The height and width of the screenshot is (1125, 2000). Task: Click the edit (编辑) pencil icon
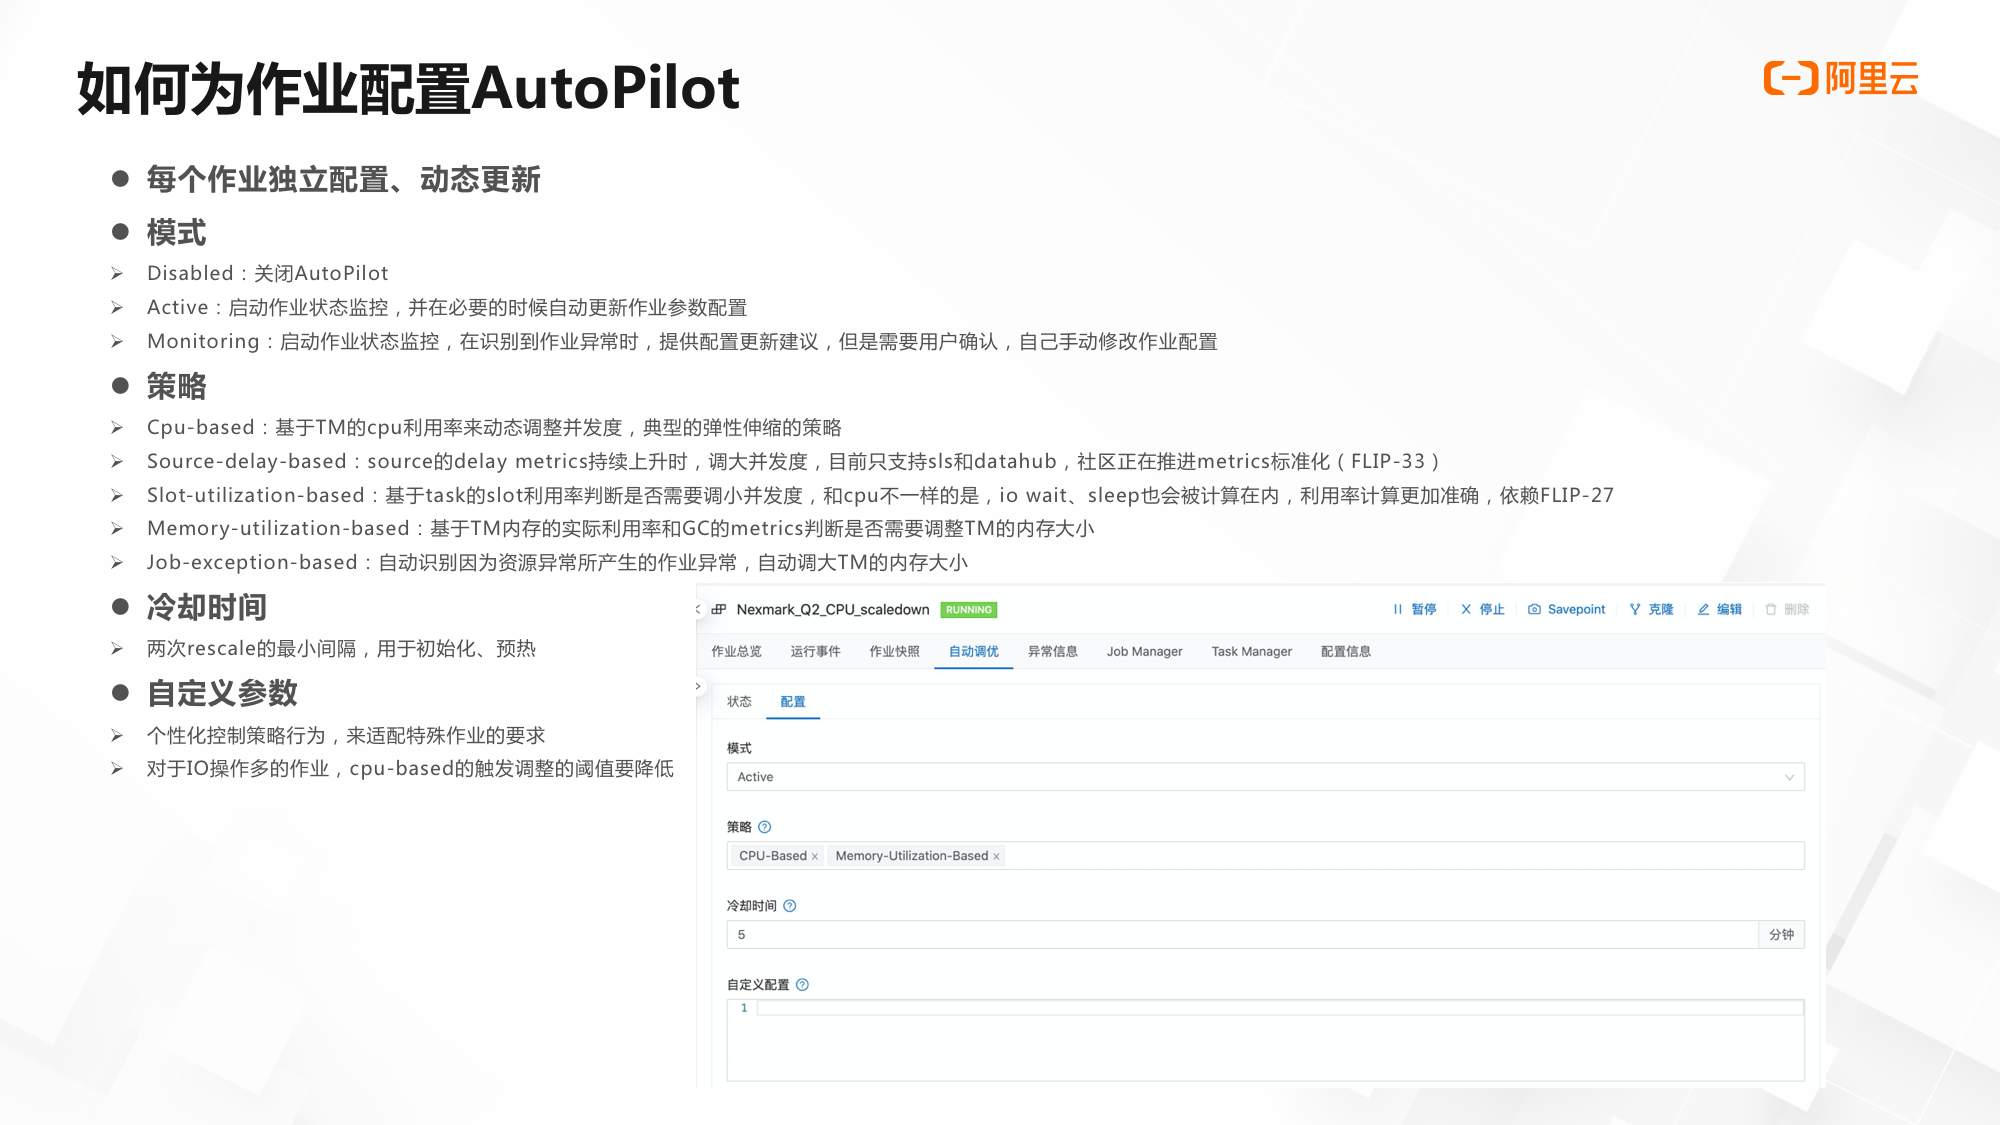tap(1703, 609)
